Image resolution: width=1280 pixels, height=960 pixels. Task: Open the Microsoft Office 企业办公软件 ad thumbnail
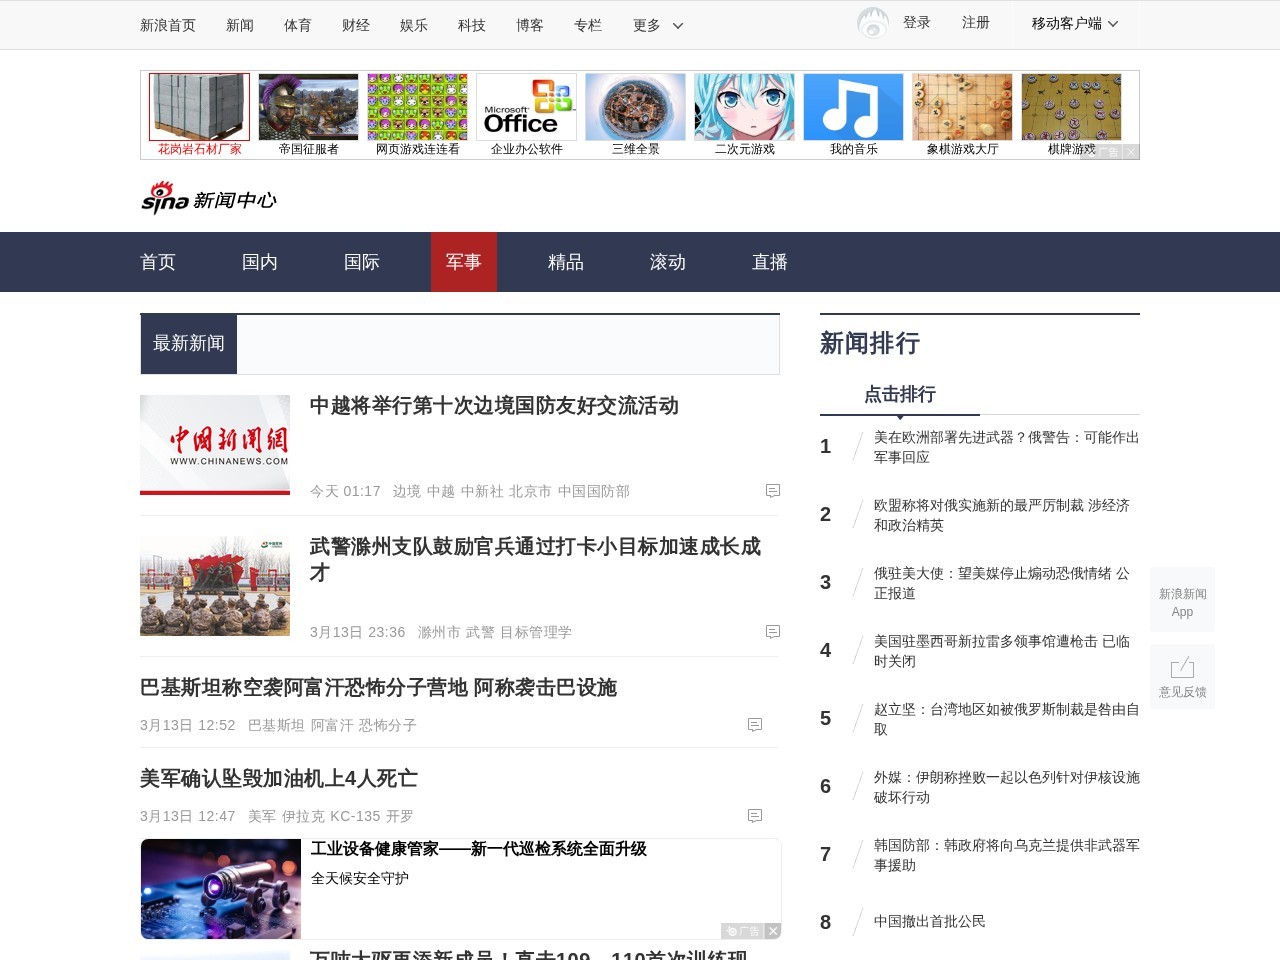click(526, 108)
